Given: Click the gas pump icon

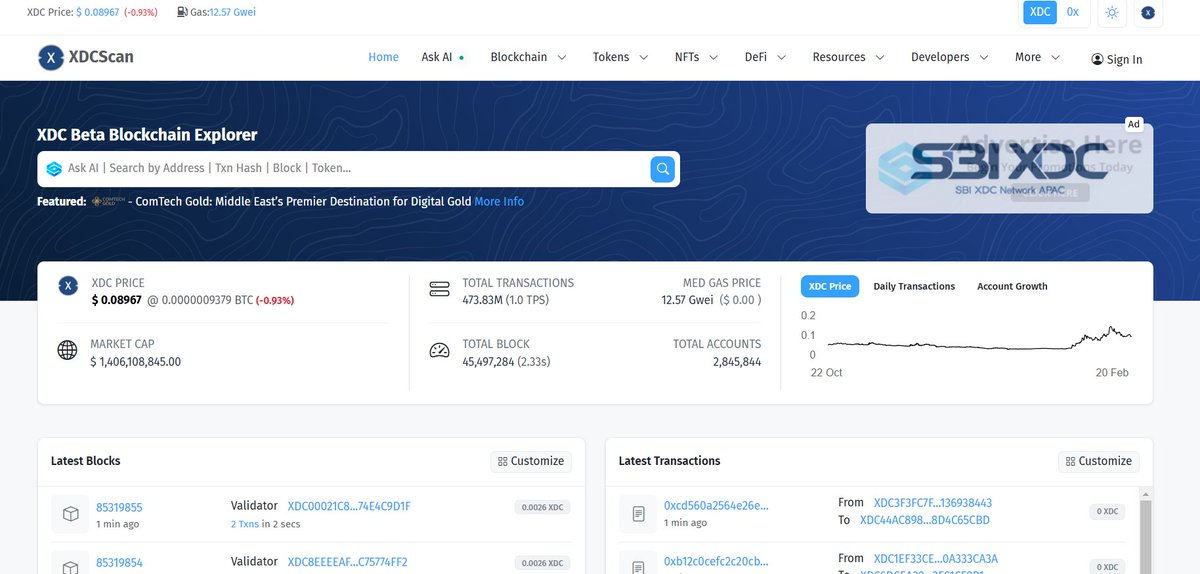Looking at the screenshot, I should [182, 12].
